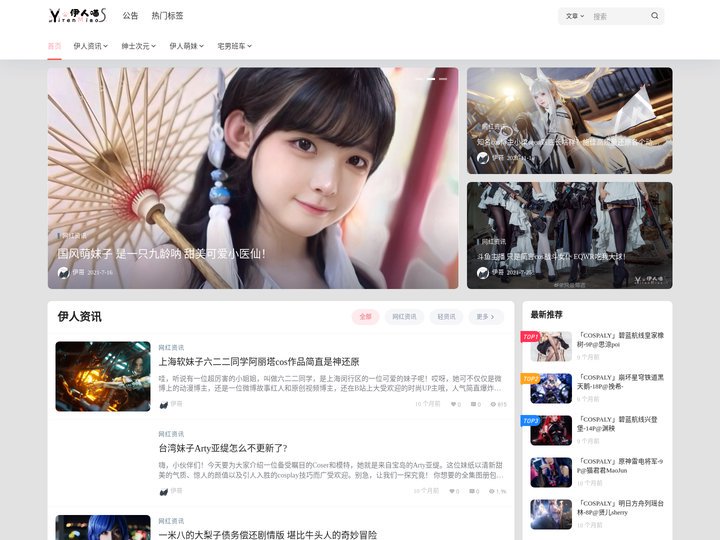Expand the 伊人萌妹 nav menu
This screenshot has width=720, height=540.
[186, 46]
